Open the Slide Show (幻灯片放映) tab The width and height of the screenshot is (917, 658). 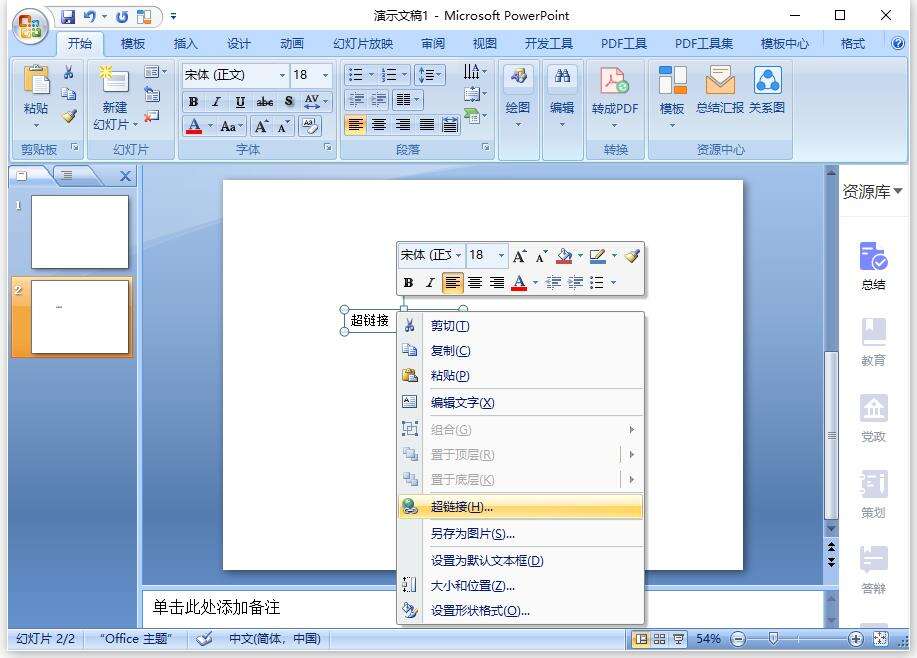(x=363, y=44)
